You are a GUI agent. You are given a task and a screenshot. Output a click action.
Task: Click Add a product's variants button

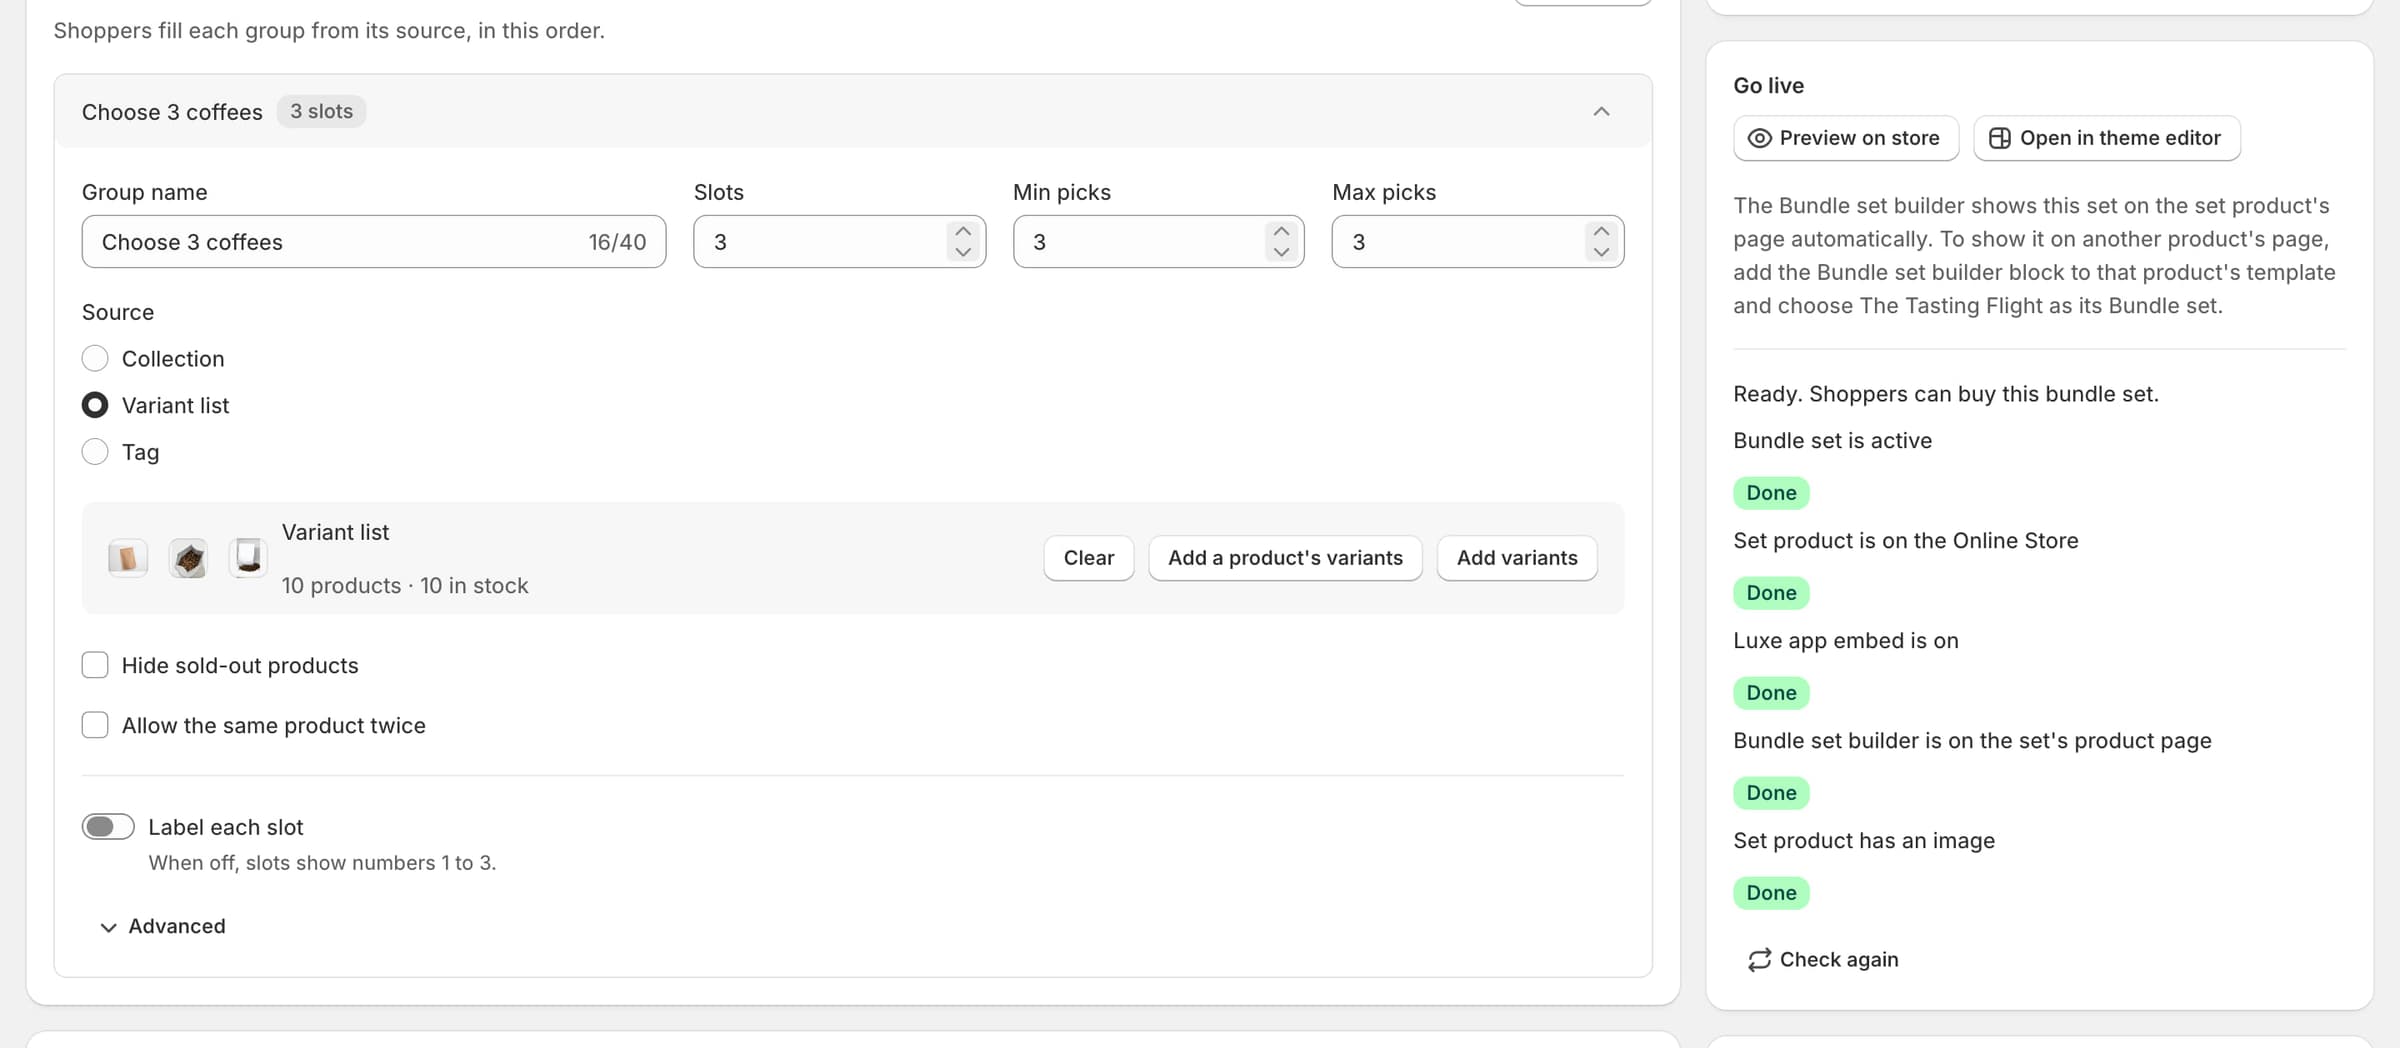click(x=1285, y=558)
